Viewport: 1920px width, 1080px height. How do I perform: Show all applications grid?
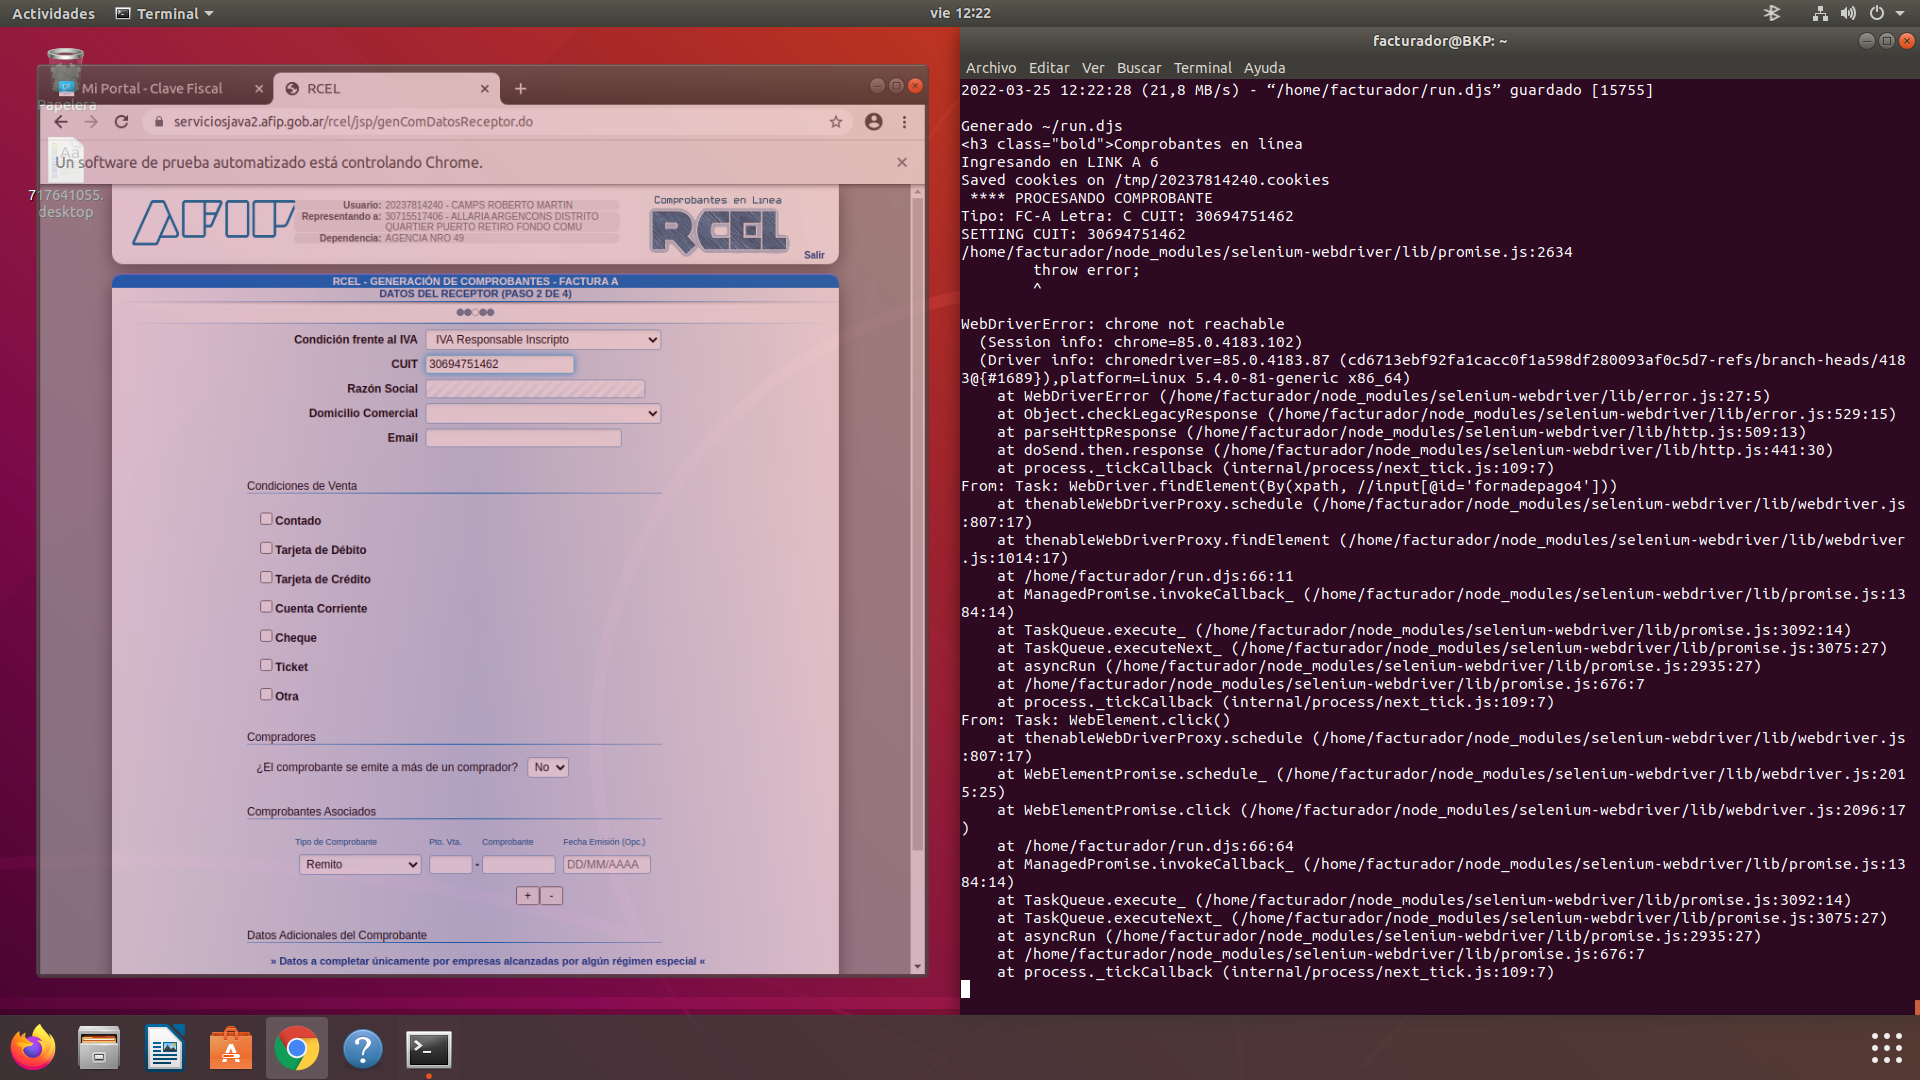1886,1048
